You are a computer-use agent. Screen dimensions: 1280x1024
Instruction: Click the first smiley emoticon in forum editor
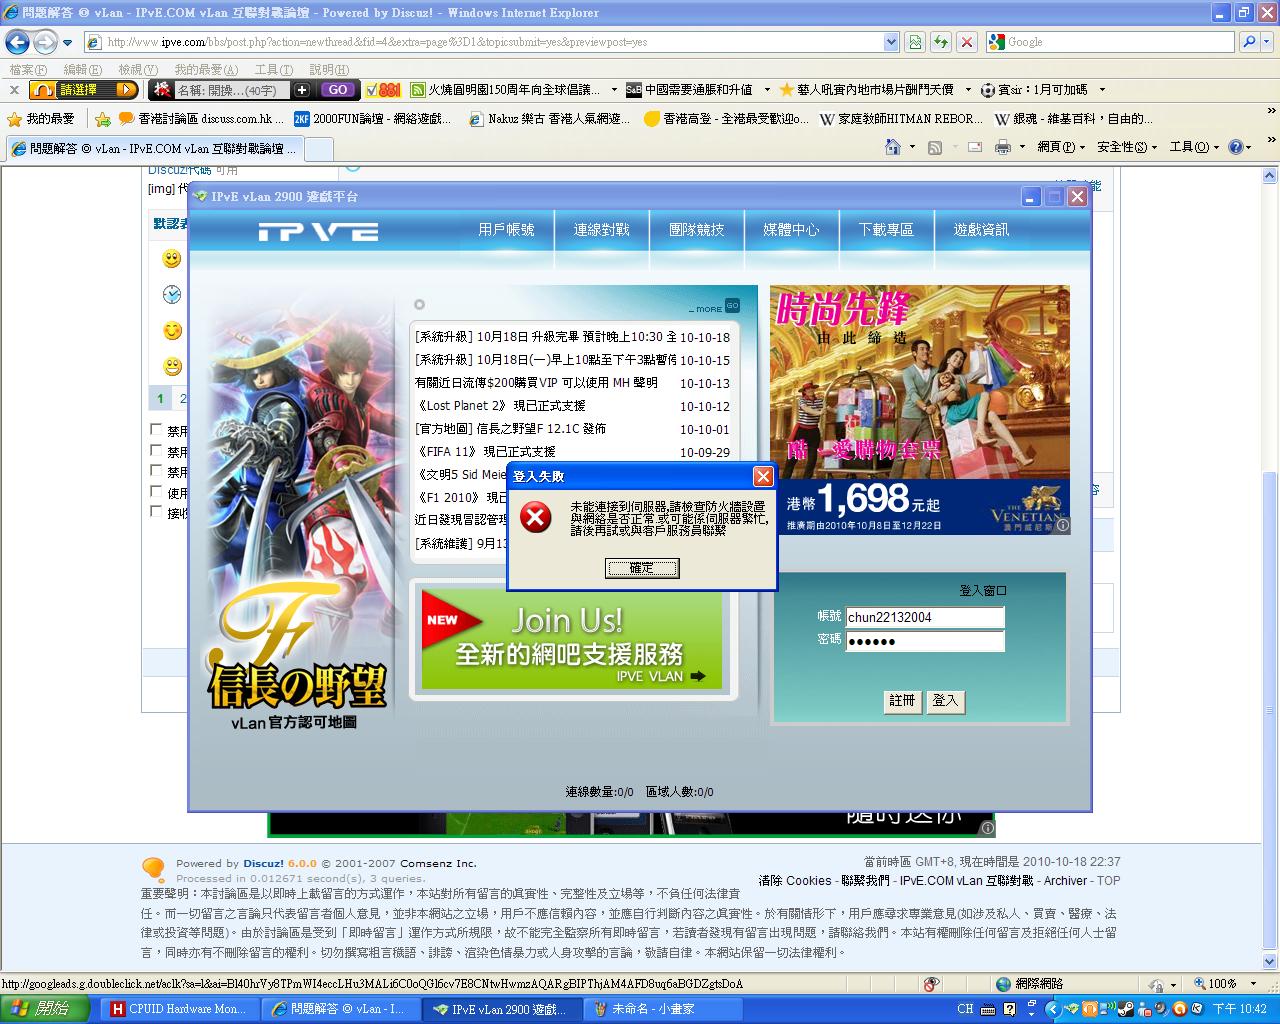(x=172, y=259)
